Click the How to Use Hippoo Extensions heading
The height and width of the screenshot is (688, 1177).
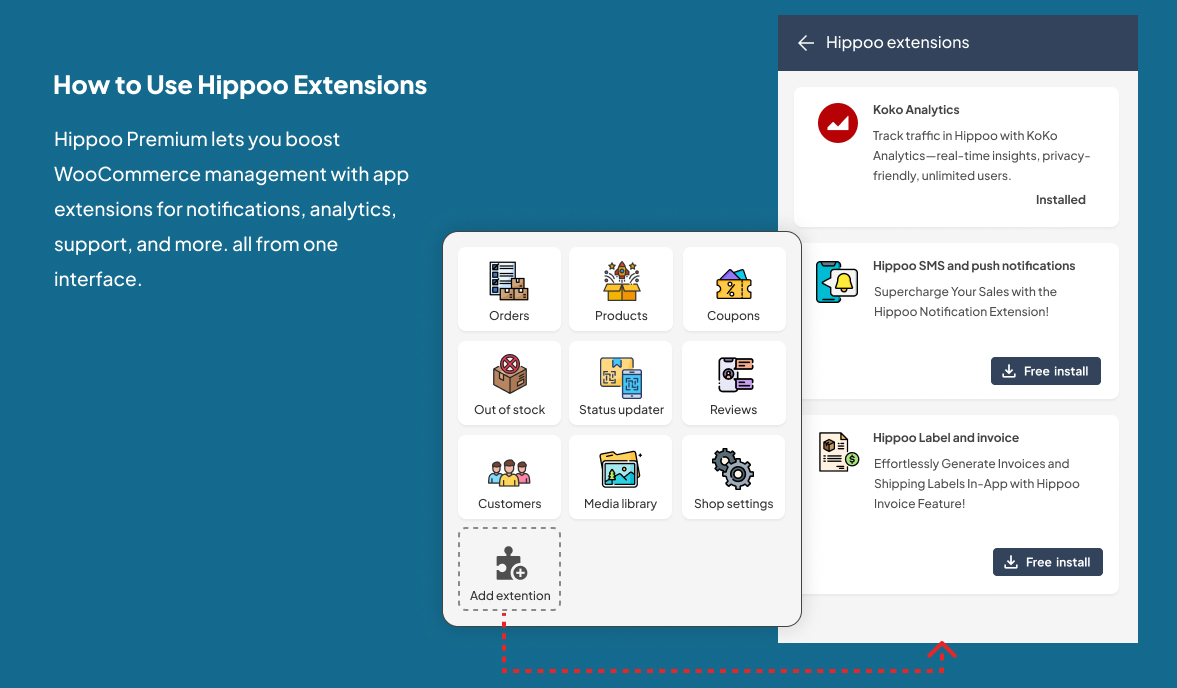pyautogui.click(x=240, y=85)
